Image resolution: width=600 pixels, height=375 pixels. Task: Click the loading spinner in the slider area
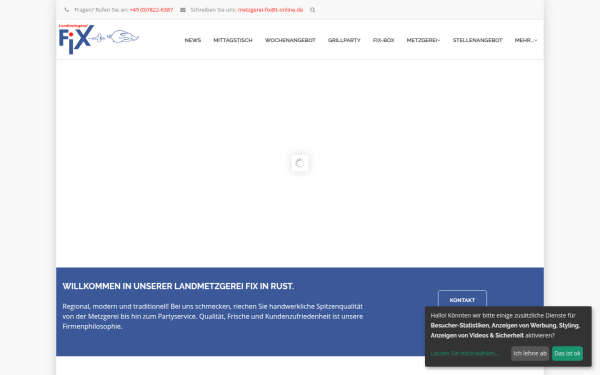tap(300, 163)
